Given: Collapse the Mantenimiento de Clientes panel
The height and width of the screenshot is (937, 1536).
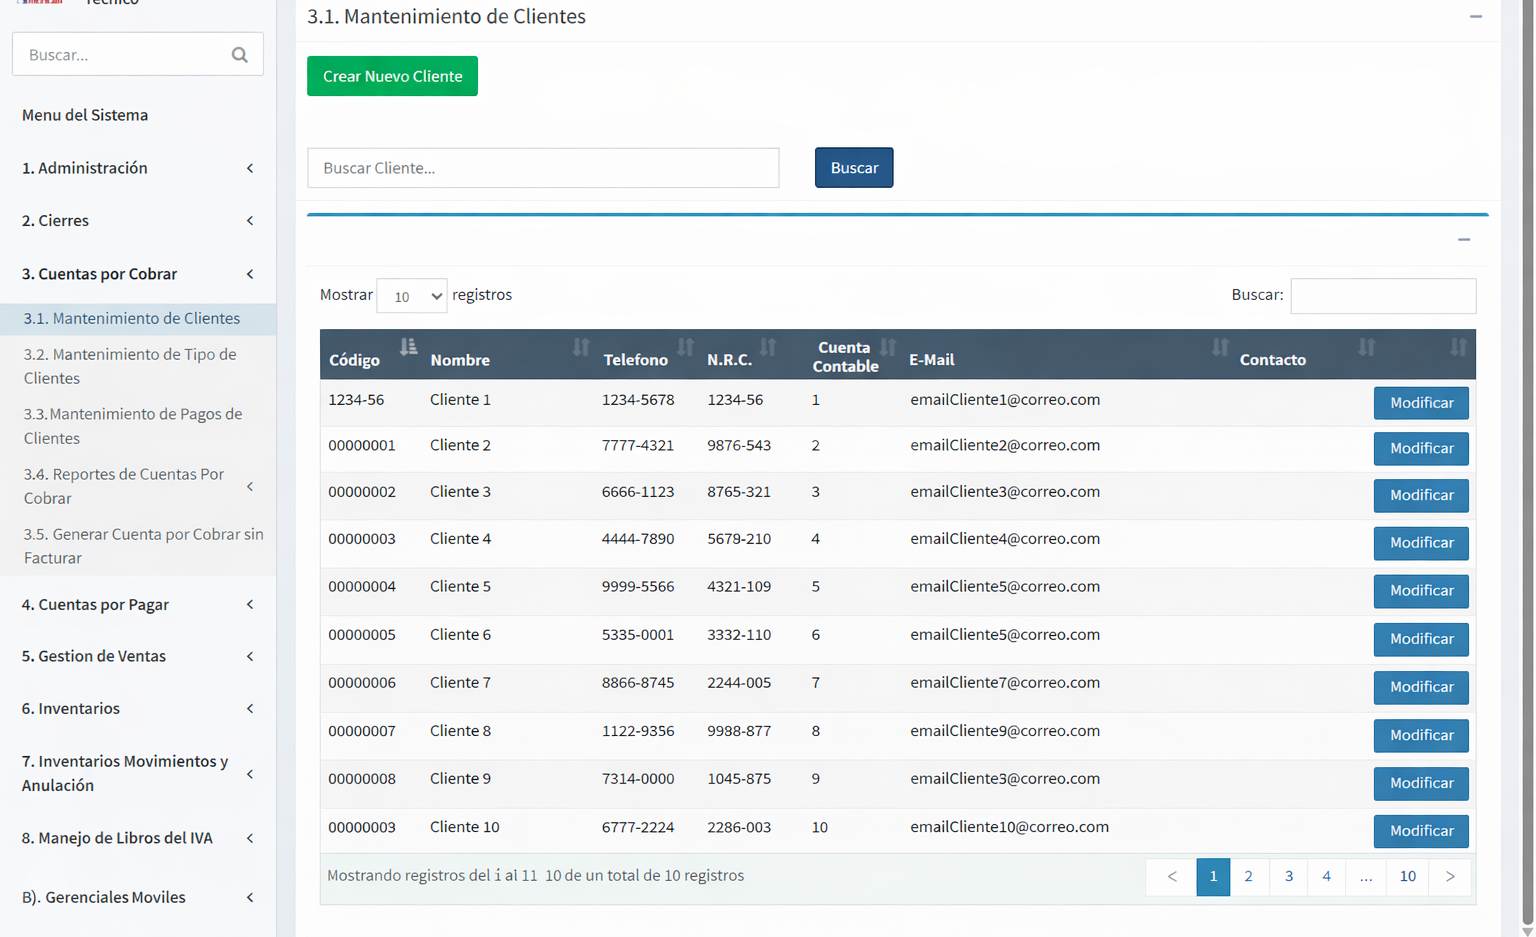Looking at the screenshot, I should (x=1475, y=17).
